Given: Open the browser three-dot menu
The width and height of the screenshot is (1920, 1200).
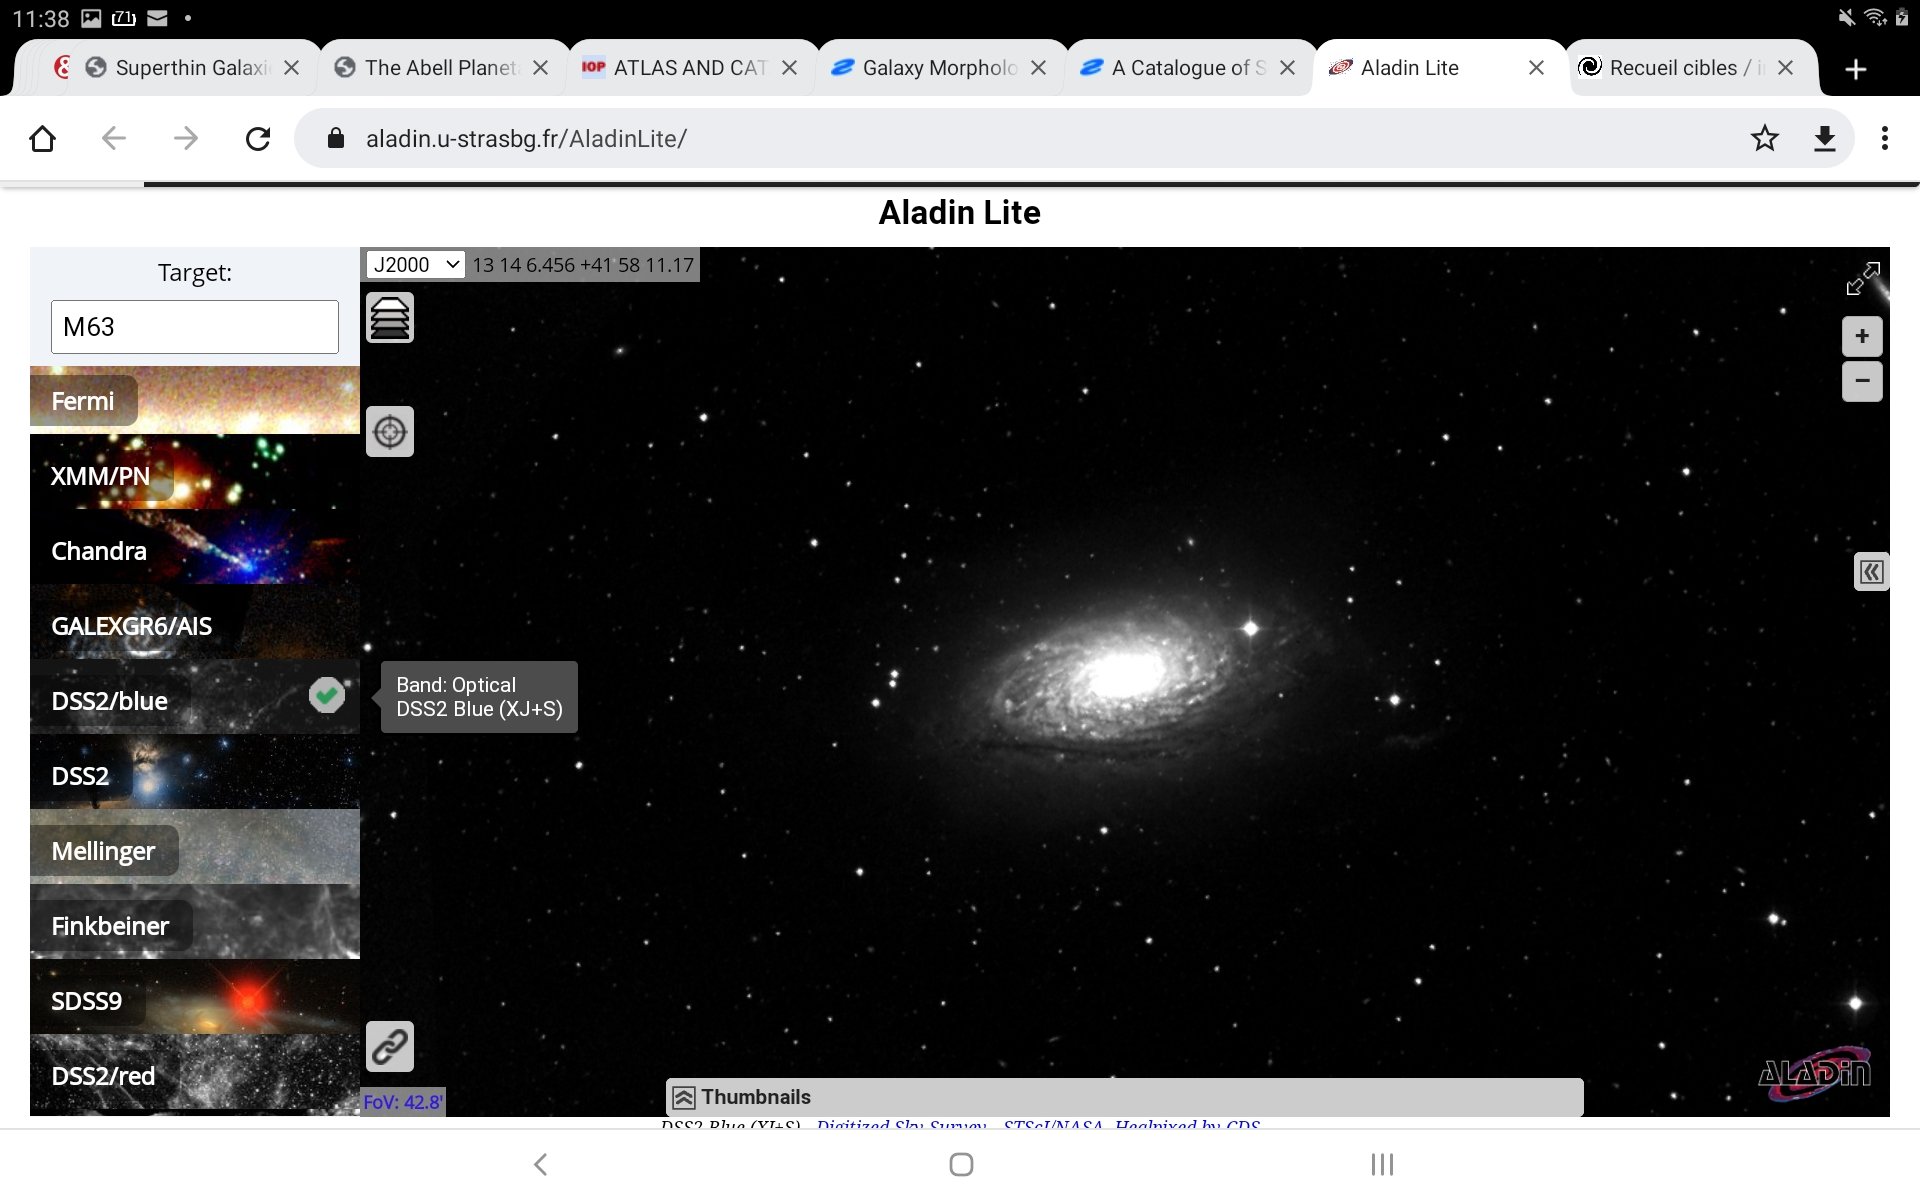Looking at the screenshot, I should pos(1885,138).
